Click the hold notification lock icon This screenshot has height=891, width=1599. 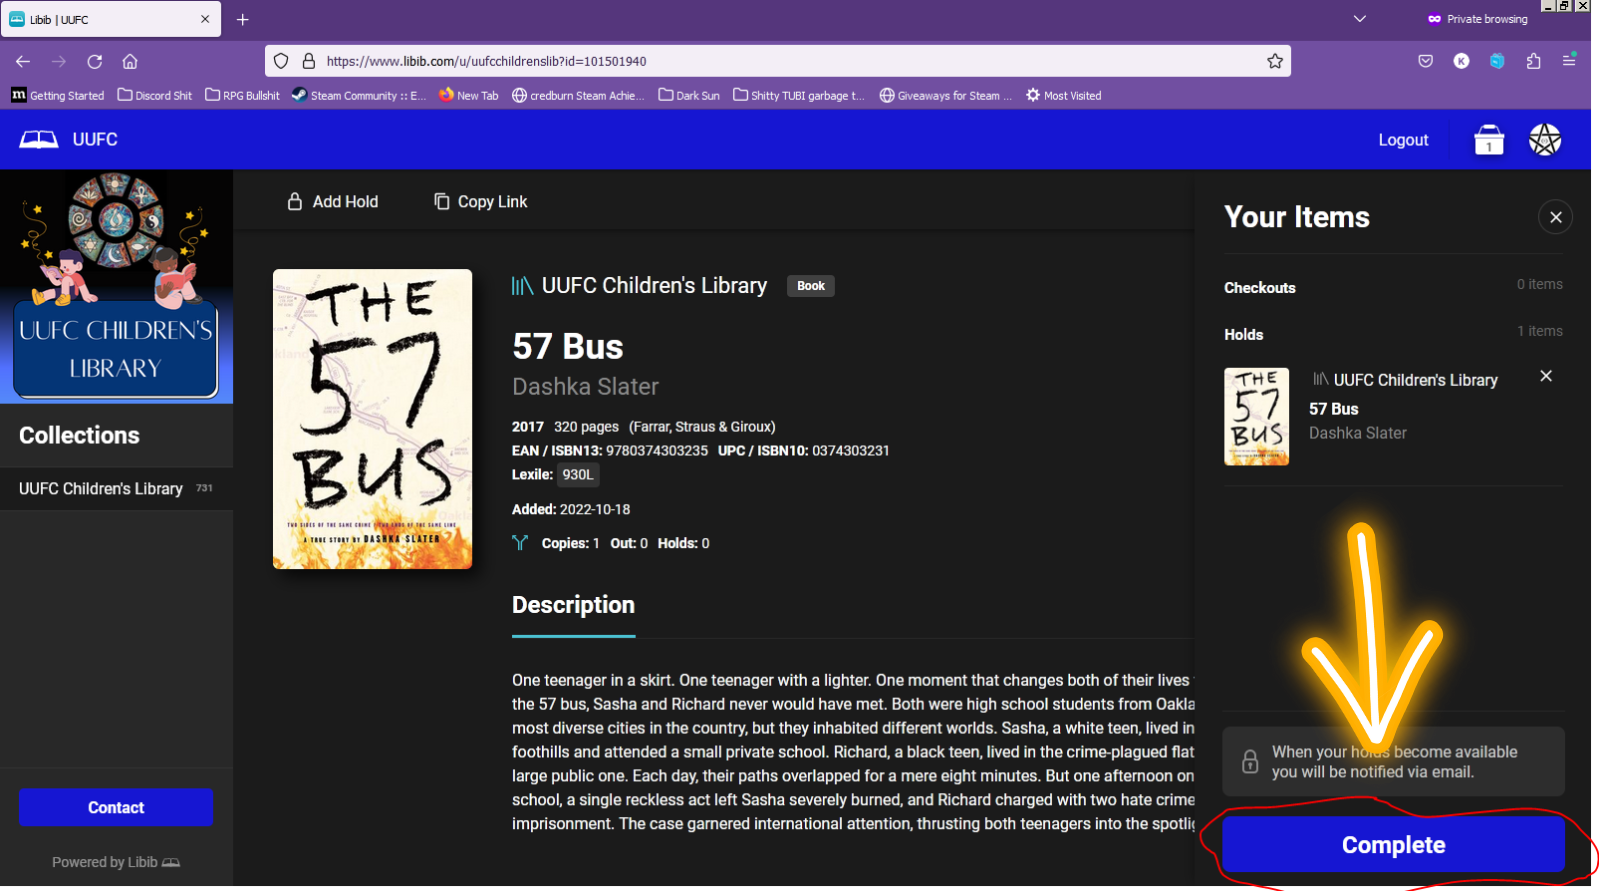click(x=1250, y=761)
